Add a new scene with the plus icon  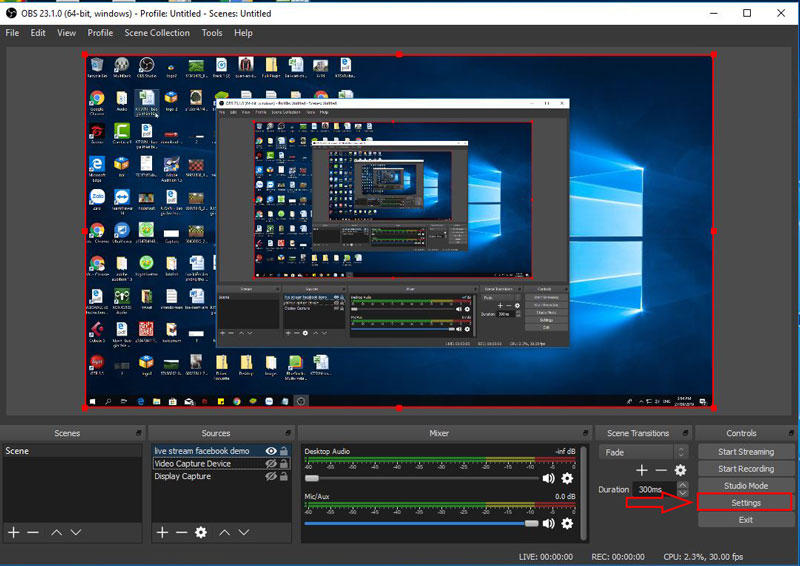click(x=14, y=532)
